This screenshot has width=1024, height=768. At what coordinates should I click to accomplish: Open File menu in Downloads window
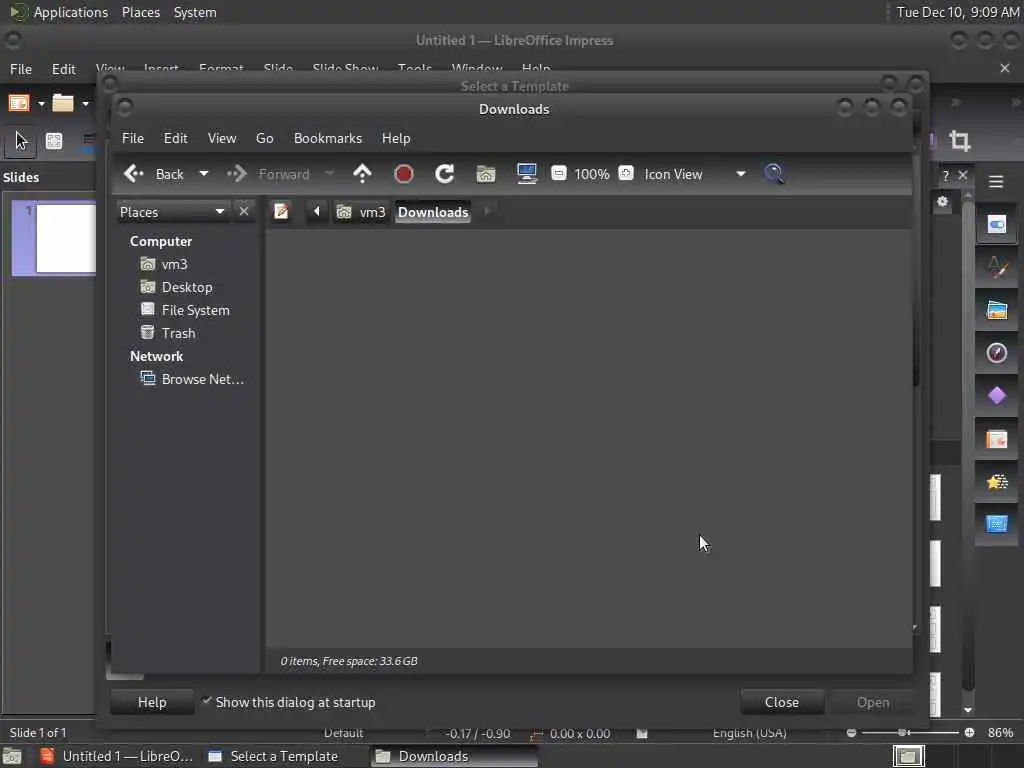[133, 138]
